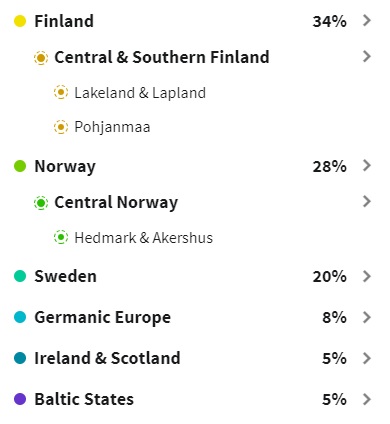Click the lime green Norway dot

coord(20,166)
